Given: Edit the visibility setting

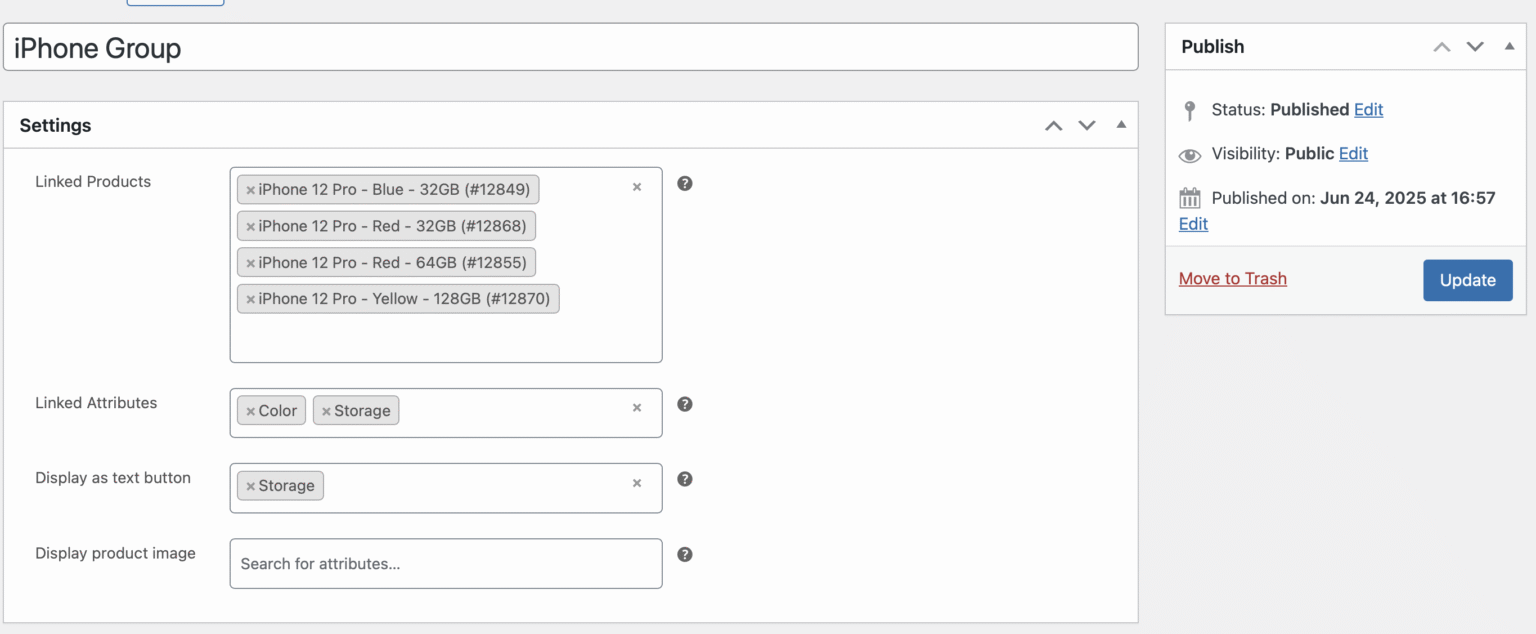Looking at the screenshot, I should point(1353,154).
